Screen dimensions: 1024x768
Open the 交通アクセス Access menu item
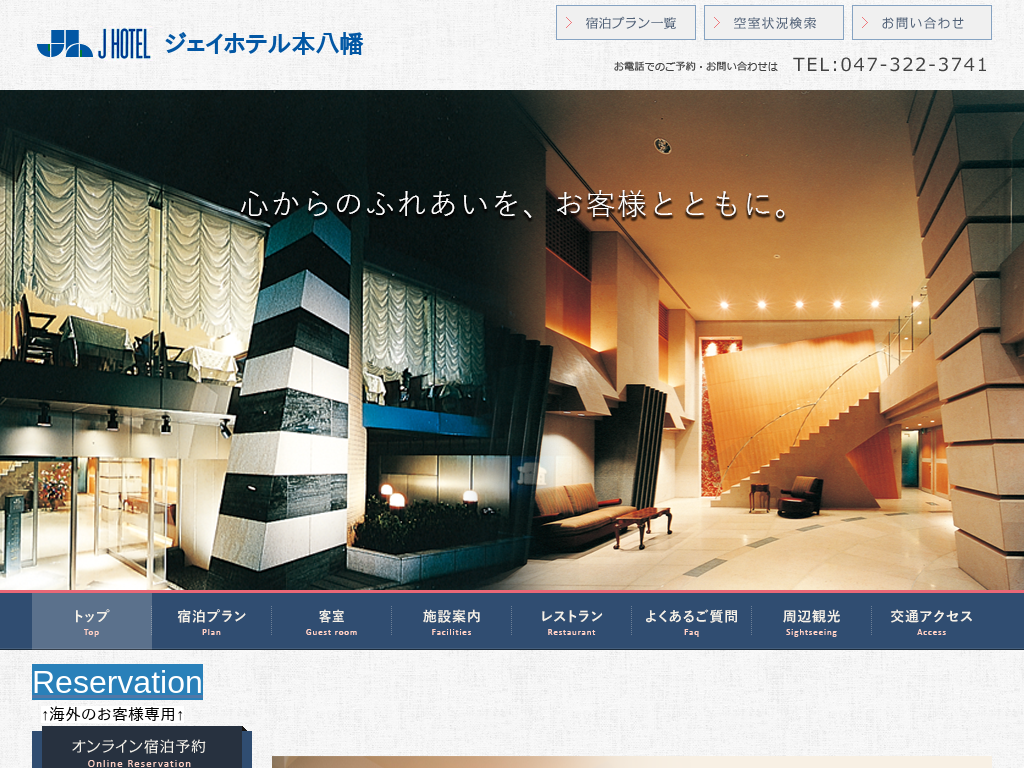[x=931, y=621]
